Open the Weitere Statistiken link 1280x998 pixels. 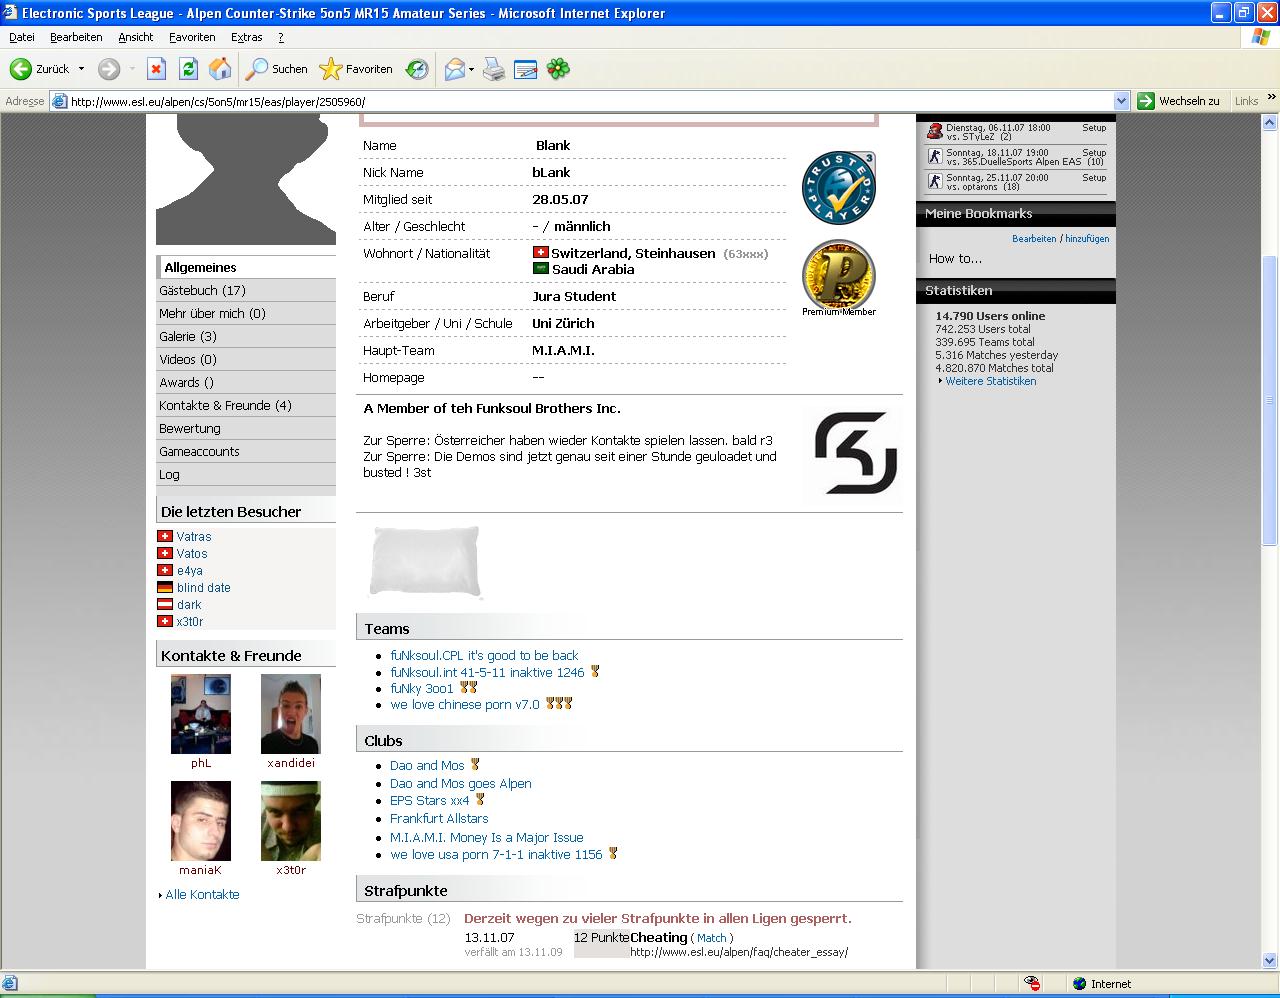(x=991, y=381)
